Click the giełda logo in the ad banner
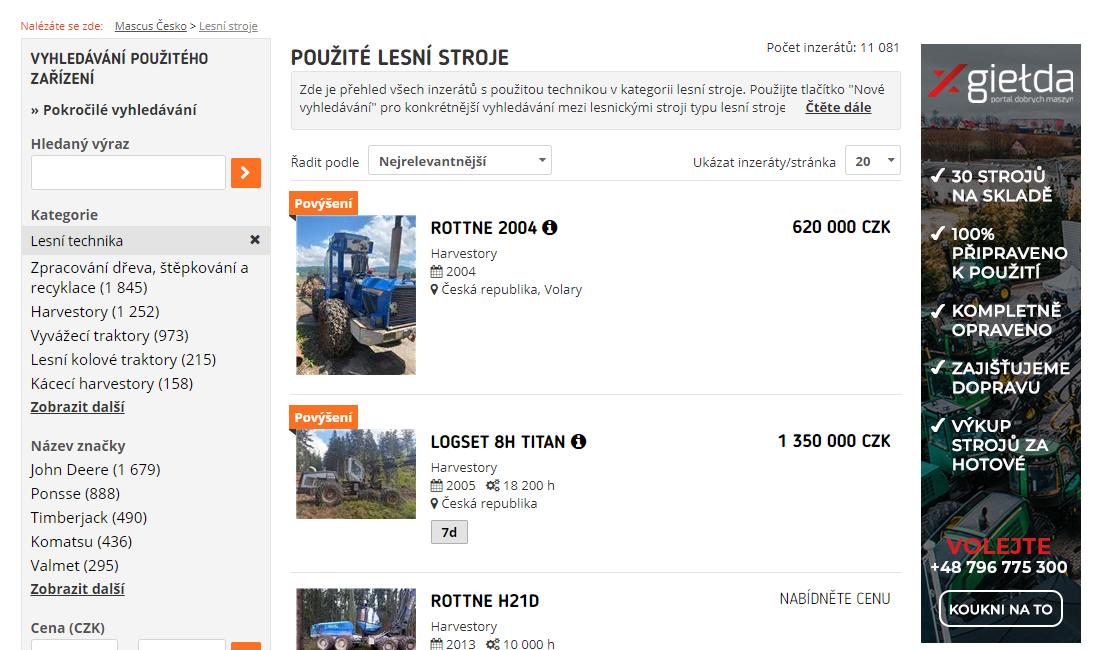1098x650 pixels. point(1001,83)
